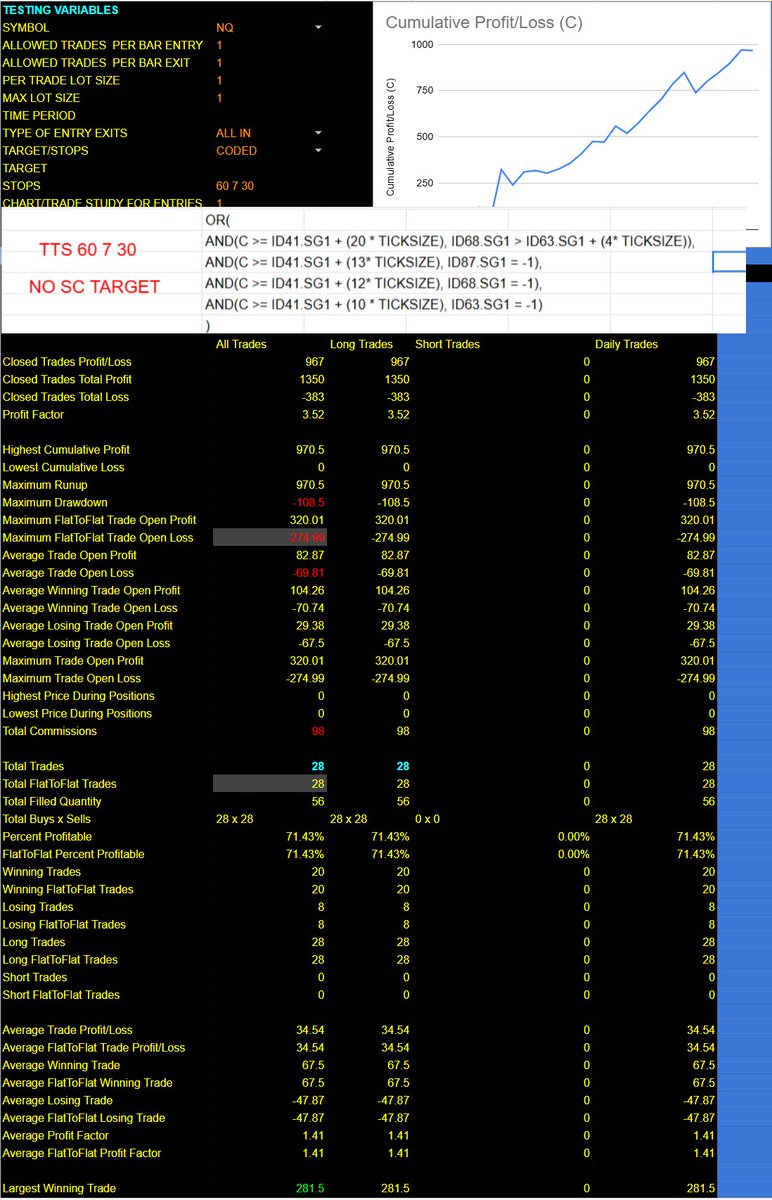The width and height of the screenshot is (772, 1200).
Task: Click the Closed Trades Profit/Loss row label
Action: (67, 362)
